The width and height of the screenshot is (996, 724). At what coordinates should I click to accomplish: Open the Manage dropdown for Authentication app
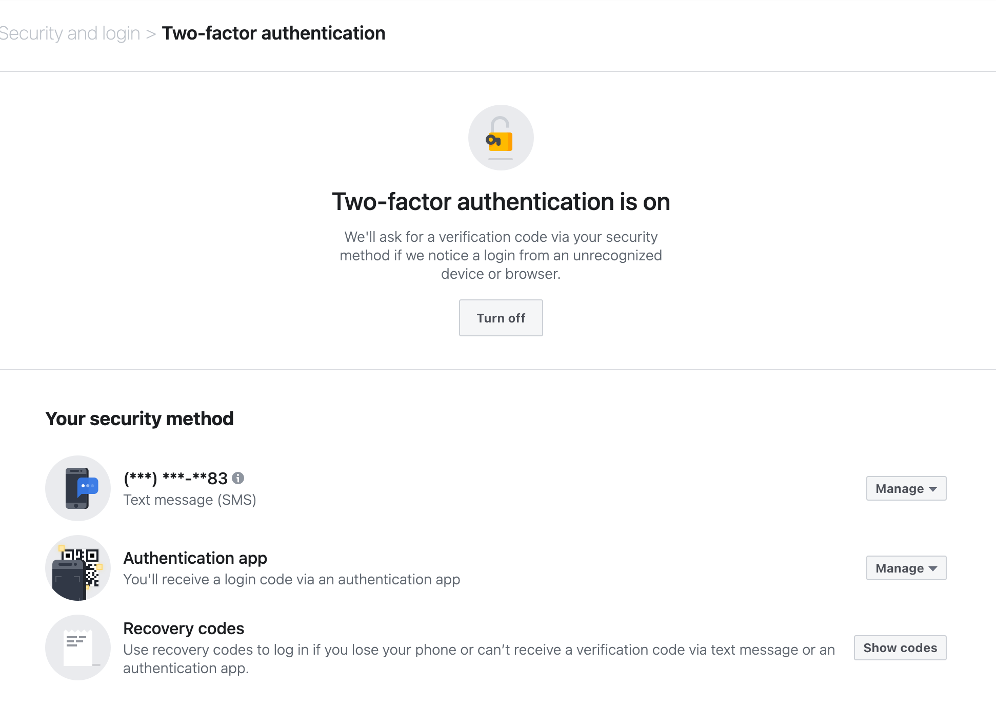(x=906, y=568)
